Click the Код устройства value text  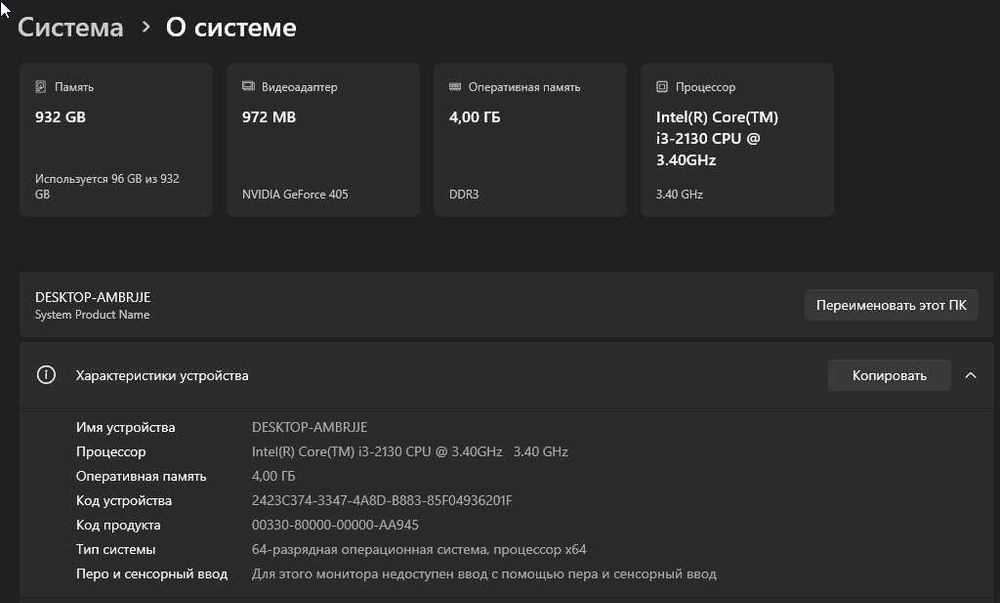click(x=382, y=500)
